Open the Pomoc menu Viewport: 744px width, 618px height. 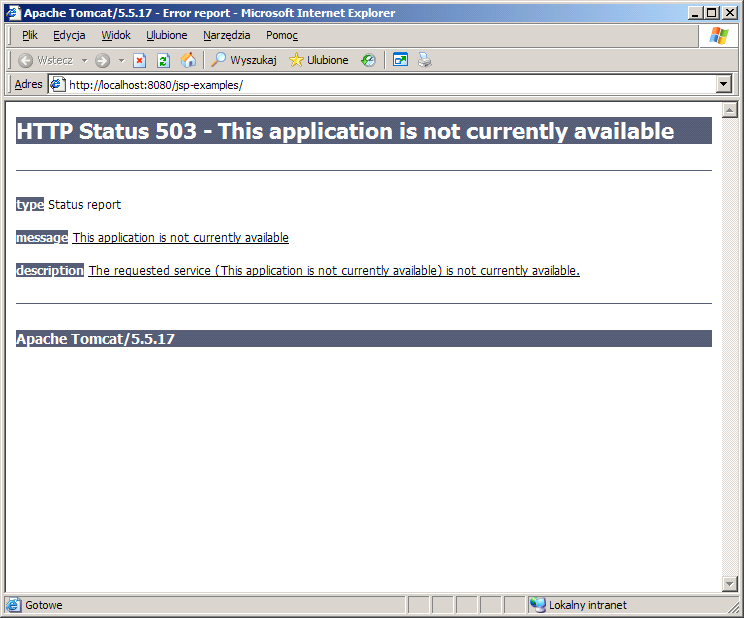coord(282,35)
